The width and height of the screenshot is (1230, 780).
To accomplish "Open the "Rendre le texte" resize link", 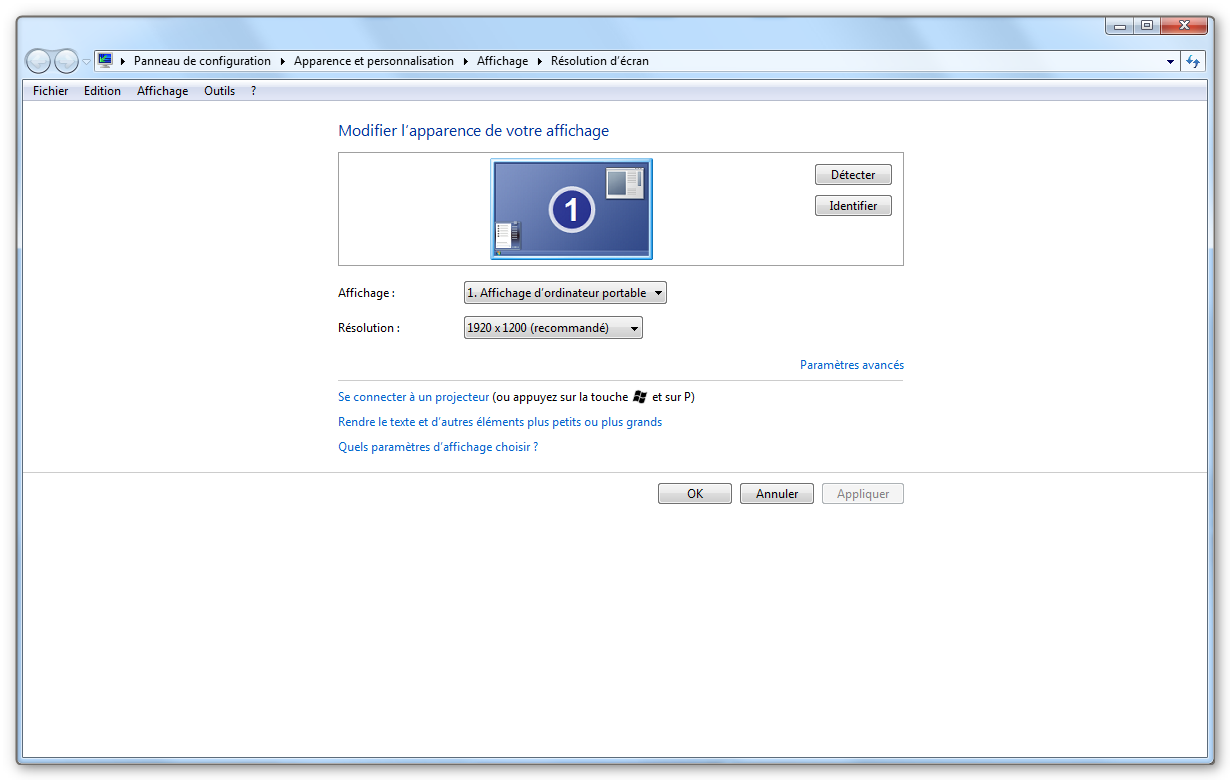I will click(500, 422).
